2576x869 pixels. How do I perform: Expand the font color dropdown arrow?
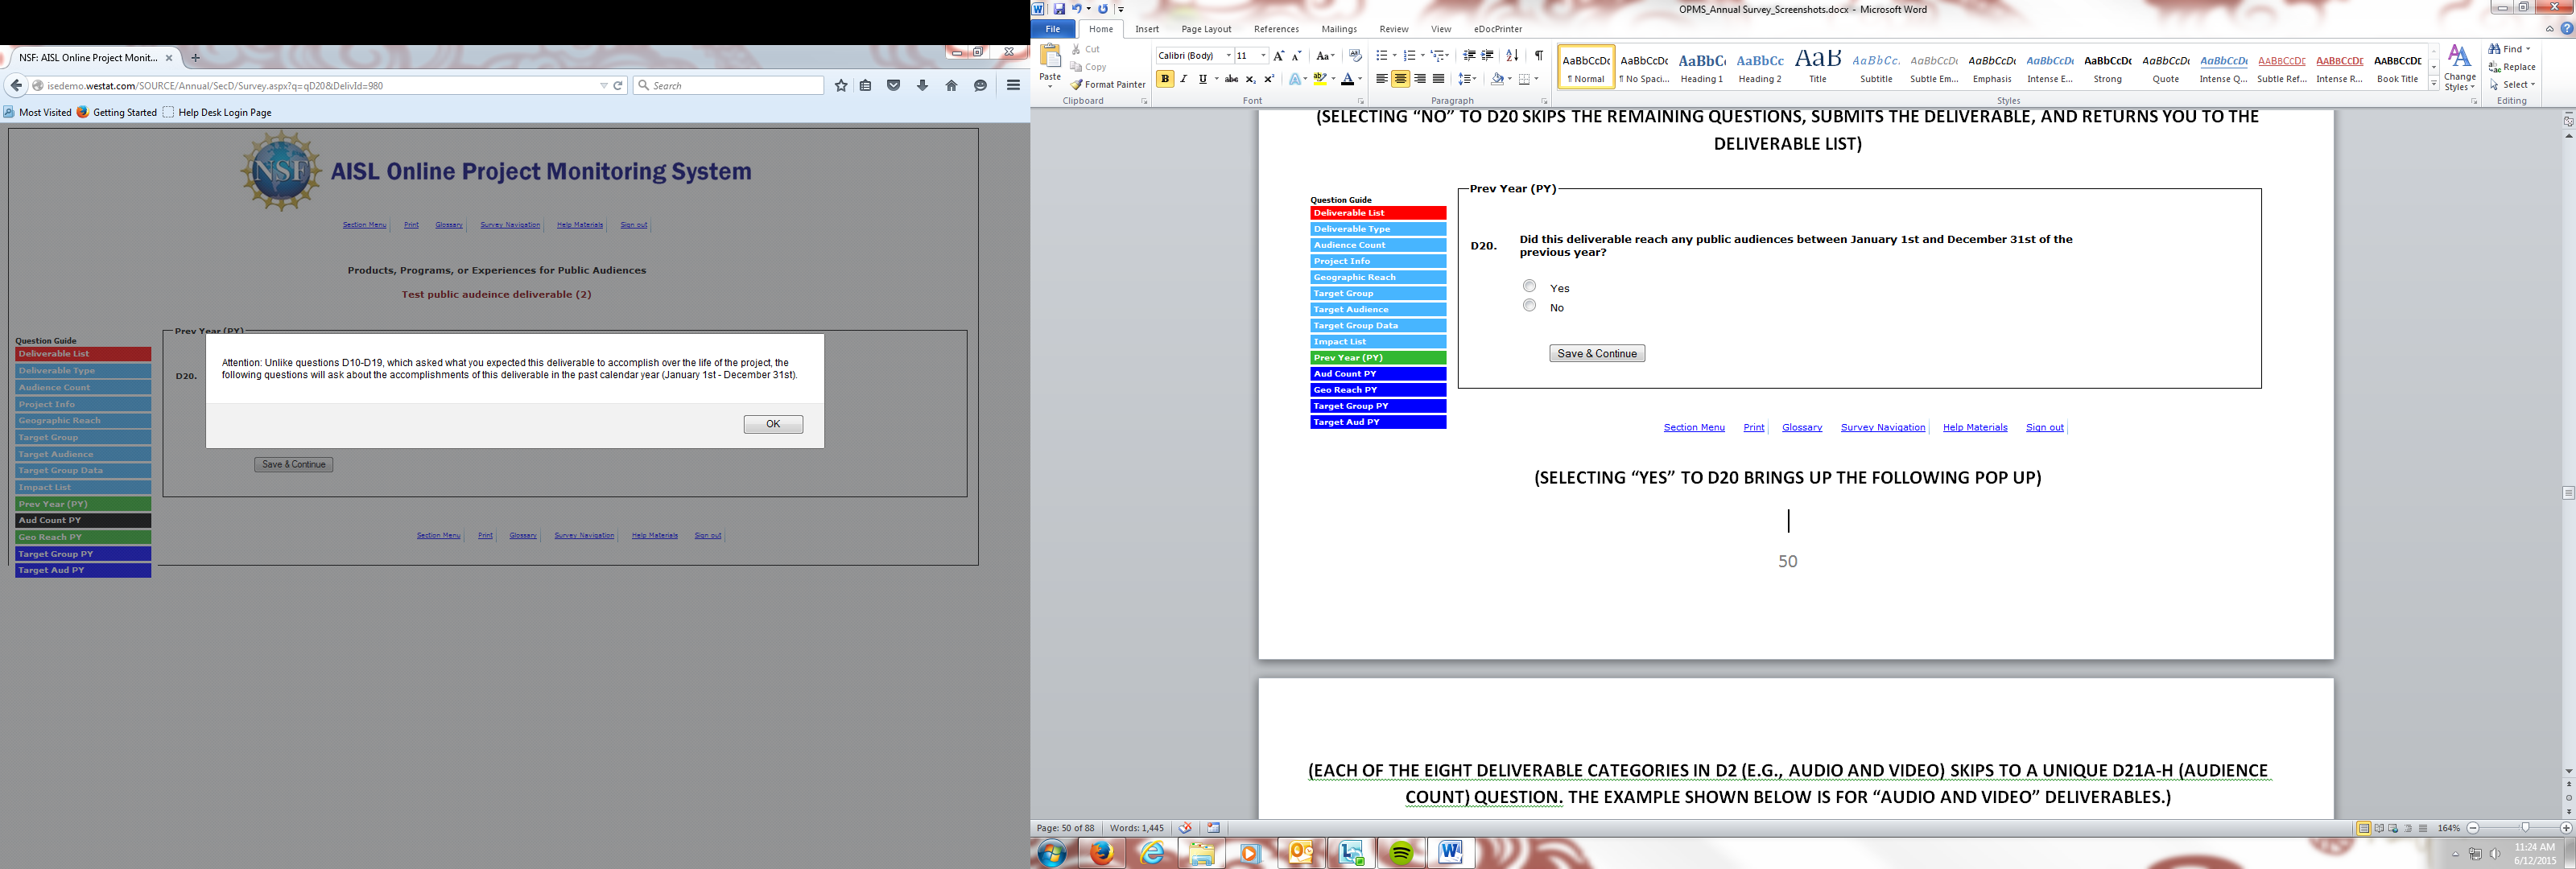pos(1360,79)
